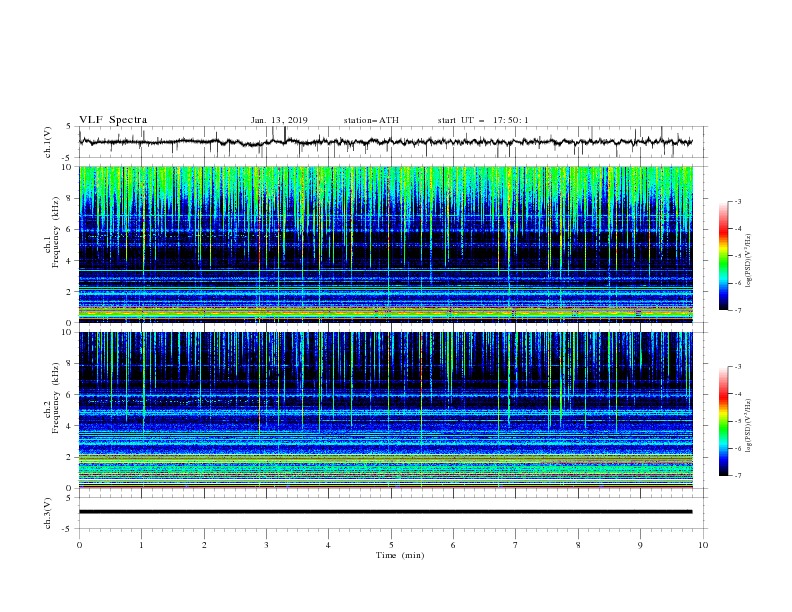
Task: Click the ch.3 flat black voltage trace
Action: point(386,512)
